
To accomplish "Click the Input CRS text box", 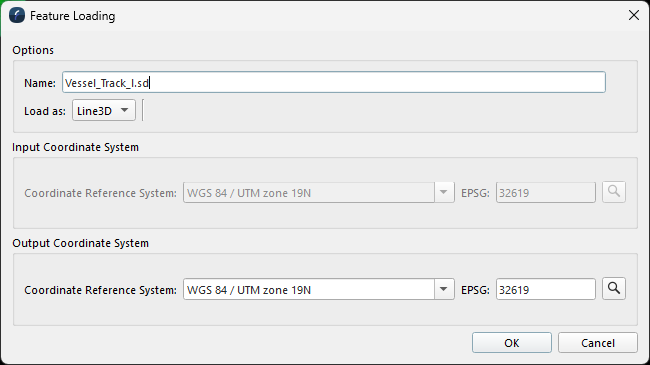I will tap(309, 192).
